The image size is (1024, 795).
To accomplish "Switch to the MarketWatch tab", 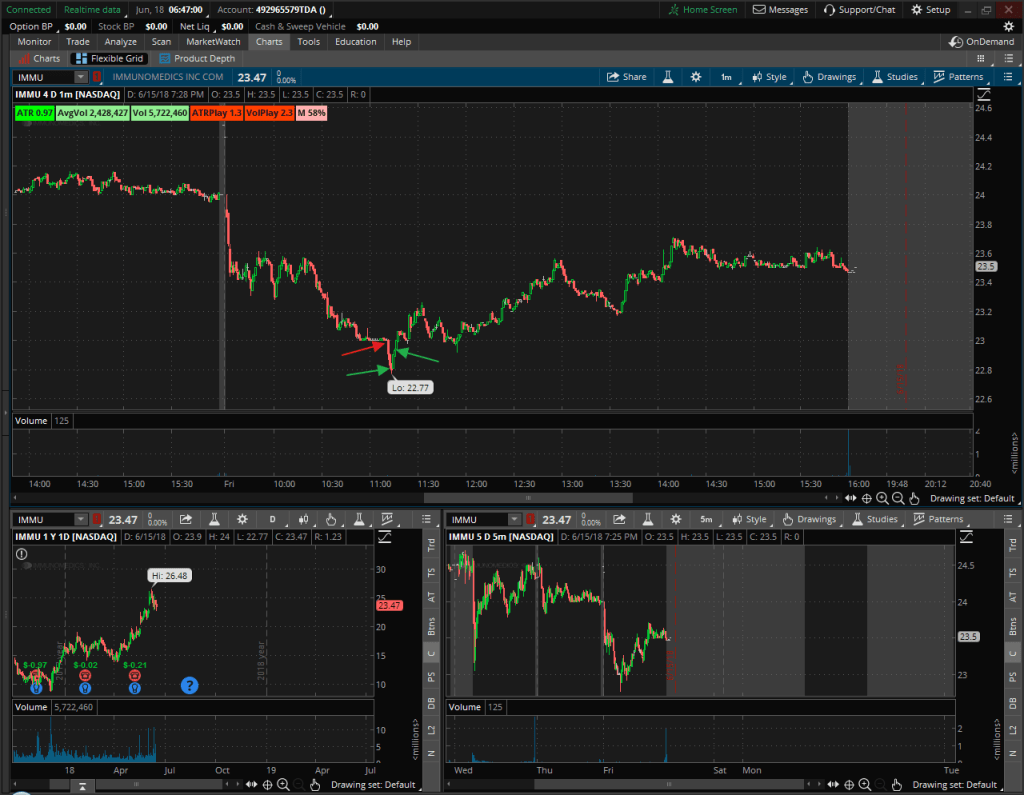I will [214, 42].
